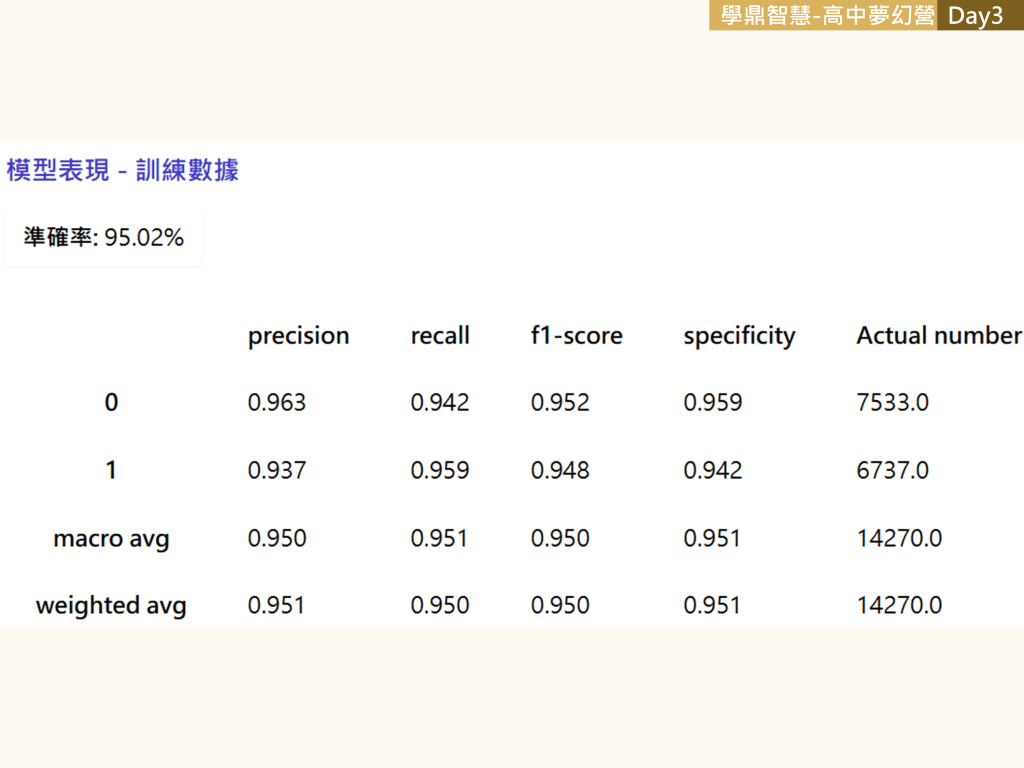Click the macro avg row label
The width and height of the screenshot is (1024, 768).
(111, 539)
